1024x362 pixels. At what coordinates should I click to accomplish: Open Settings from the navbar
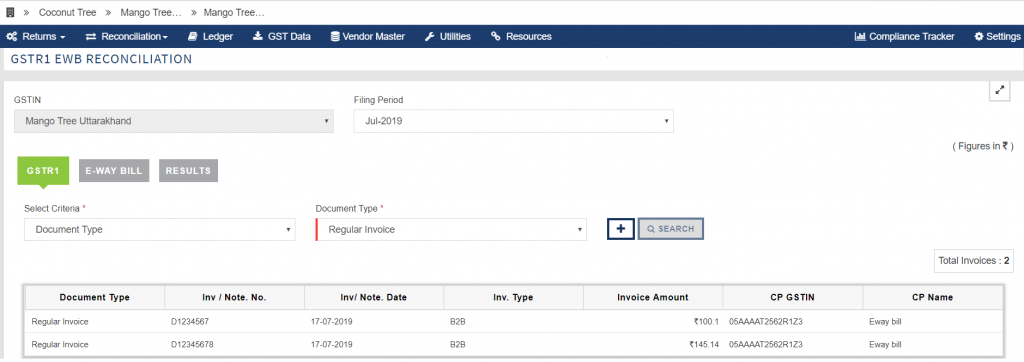[x=997, y=37]
